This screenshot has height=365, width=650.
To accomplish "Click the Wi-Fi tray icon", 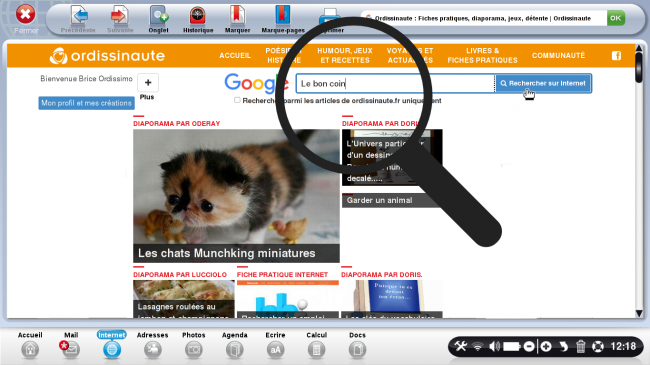I will [x=478, y=346].
